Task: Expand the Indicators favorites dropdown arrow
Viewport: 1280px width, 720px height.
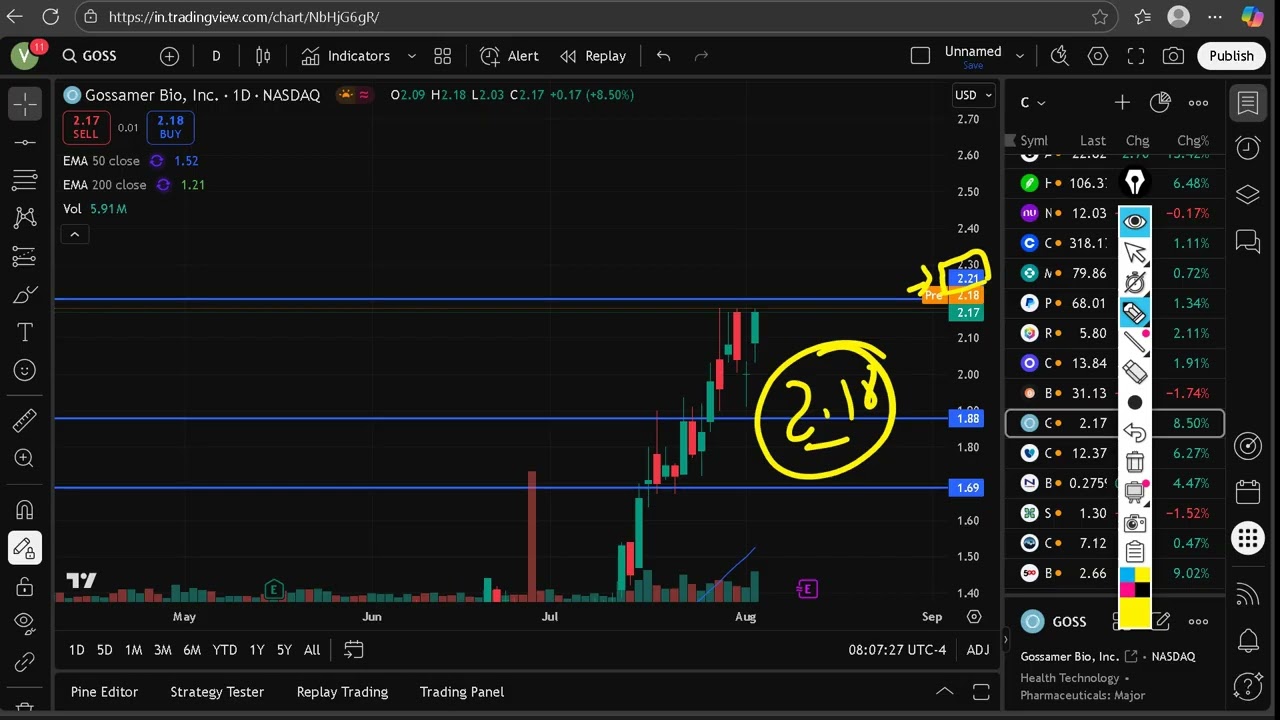Action: click(411, 56)
